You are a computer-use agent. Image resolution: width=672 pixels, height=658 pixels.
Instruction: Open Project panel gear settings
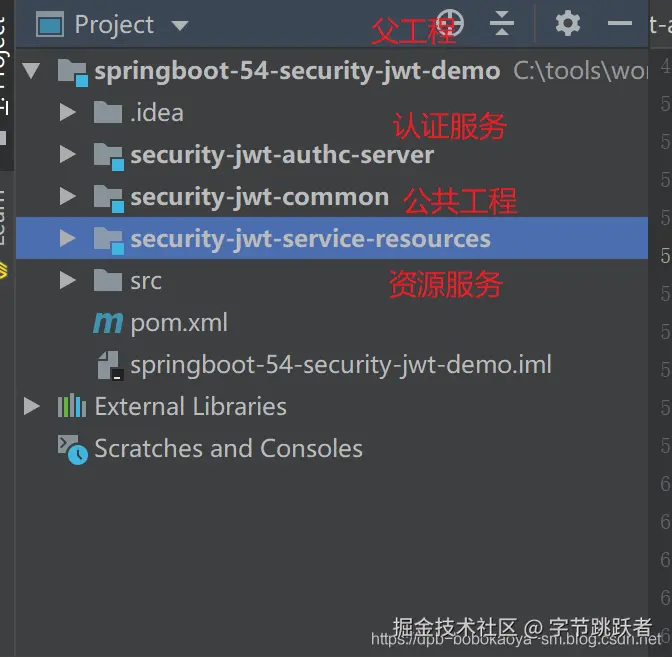coord(568,23)
